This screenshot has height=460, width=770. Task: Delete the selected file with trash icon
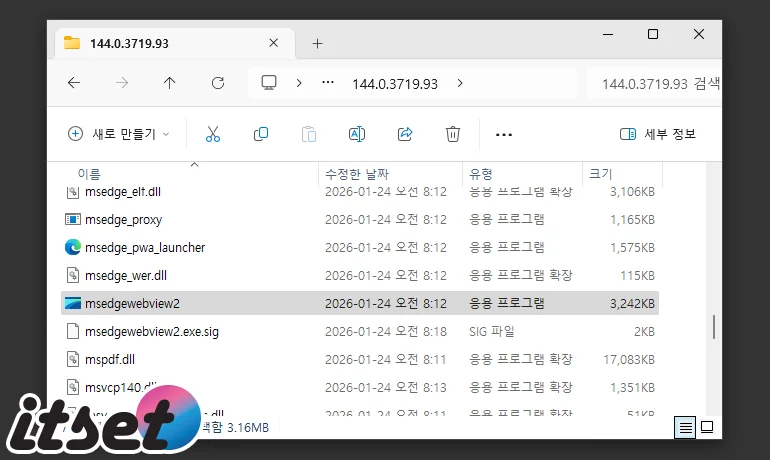(x=453, y=134)
